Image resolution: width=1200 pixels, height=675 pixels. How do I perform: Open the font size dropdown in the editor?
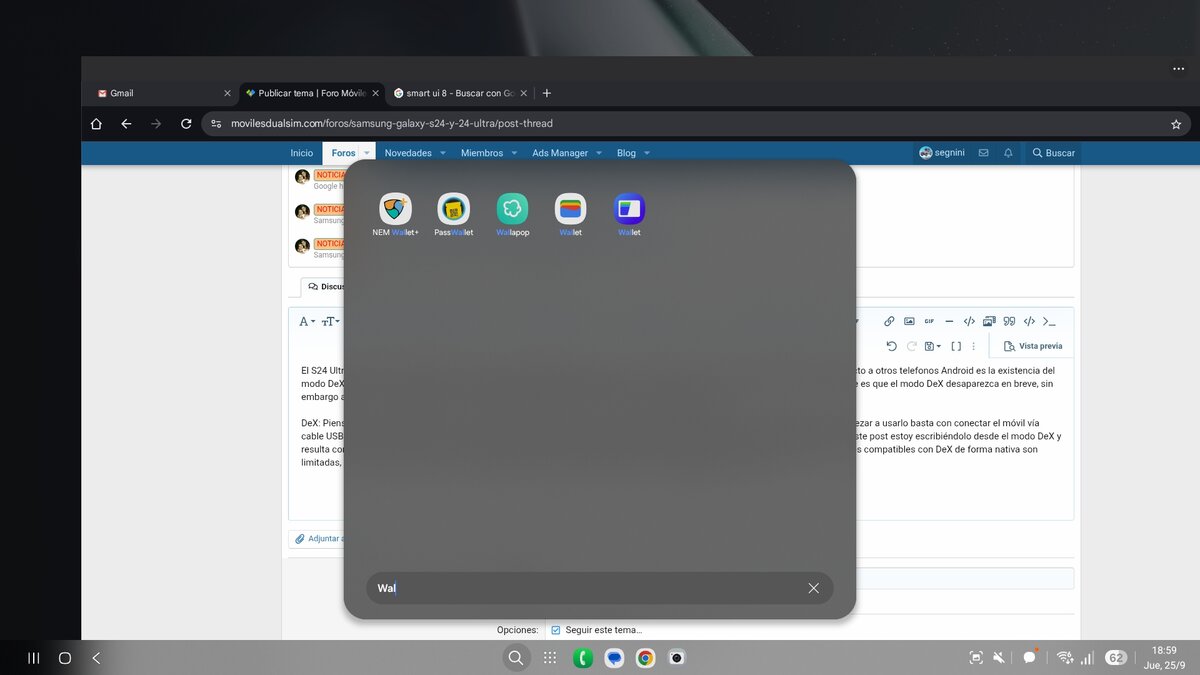pyautogui.click(x=330, y=321)
